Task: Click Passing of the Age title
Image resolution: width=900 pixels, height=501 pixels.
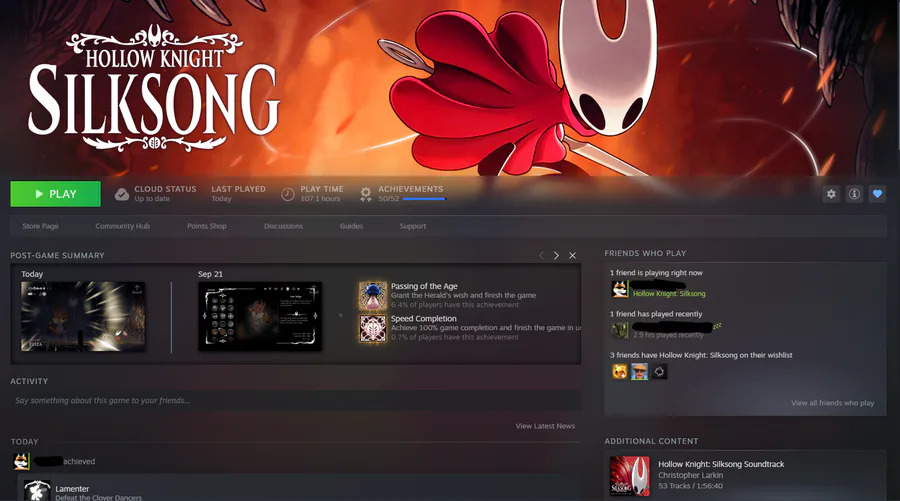Action: [x=424, y=286]
